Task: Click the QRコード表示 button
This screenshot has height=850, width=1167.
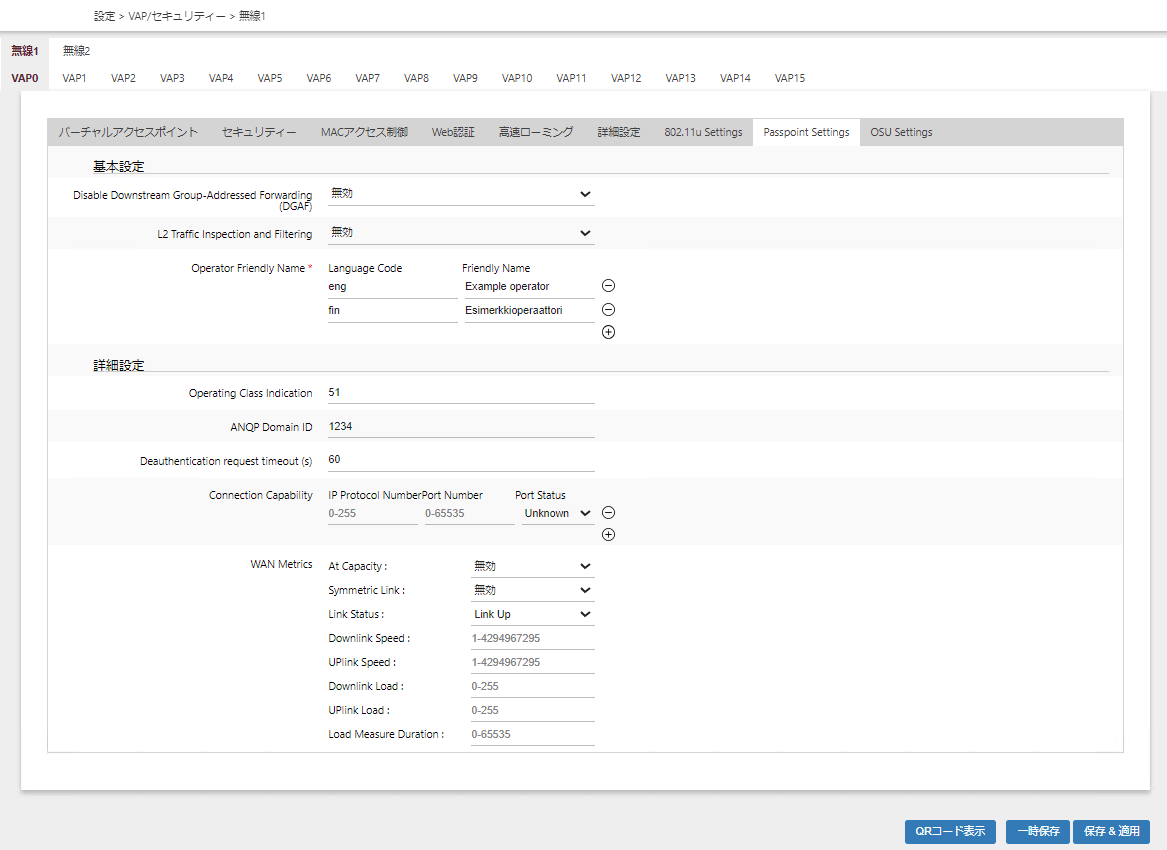Action: (x=950, y=831)
